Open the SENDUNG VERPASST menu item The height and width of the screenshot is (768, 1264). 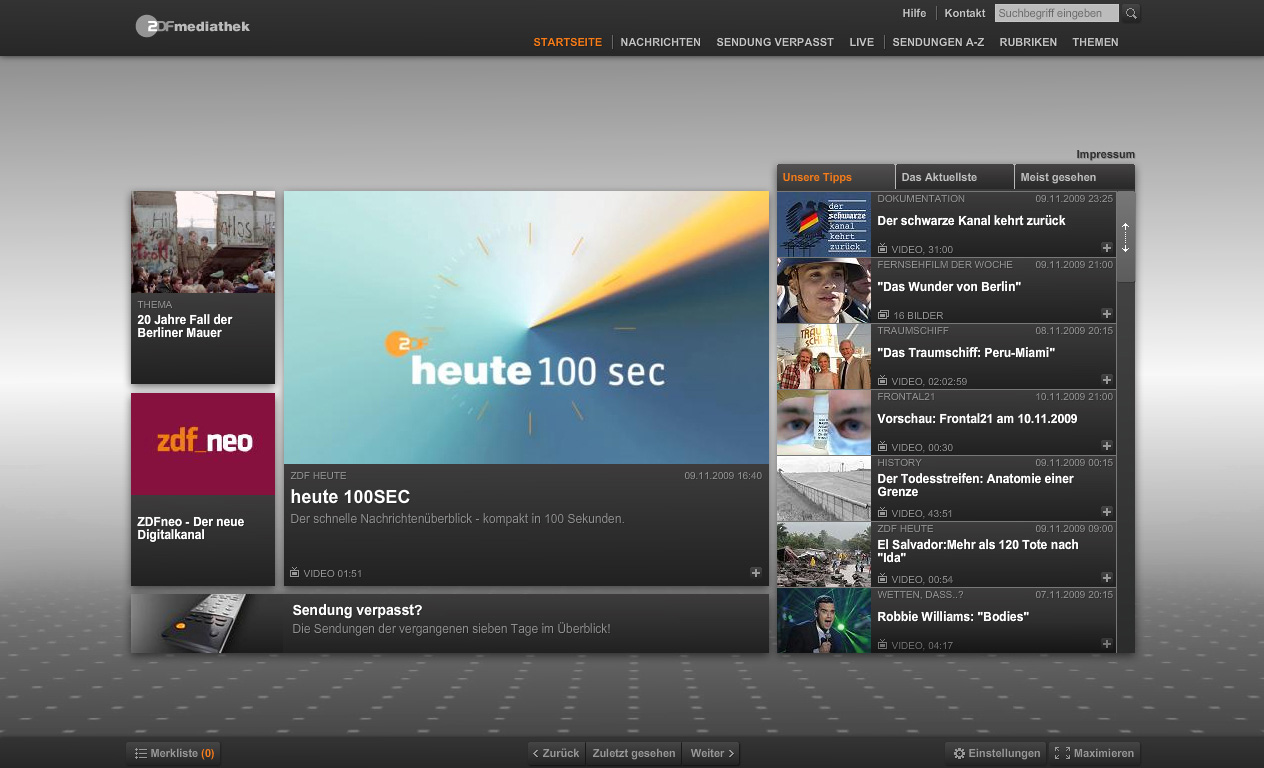[775, 42]
